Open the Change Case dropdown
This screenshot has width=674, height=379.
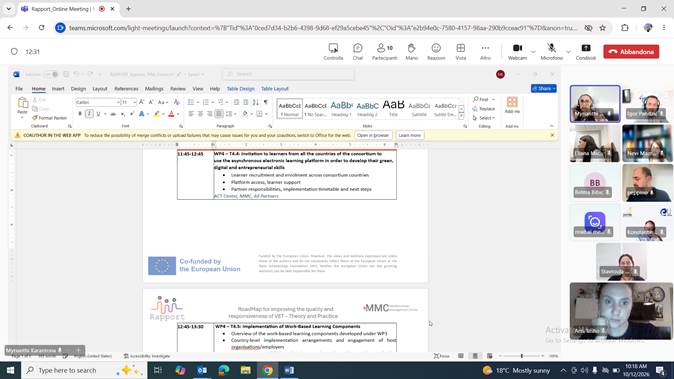coord(162,102)
